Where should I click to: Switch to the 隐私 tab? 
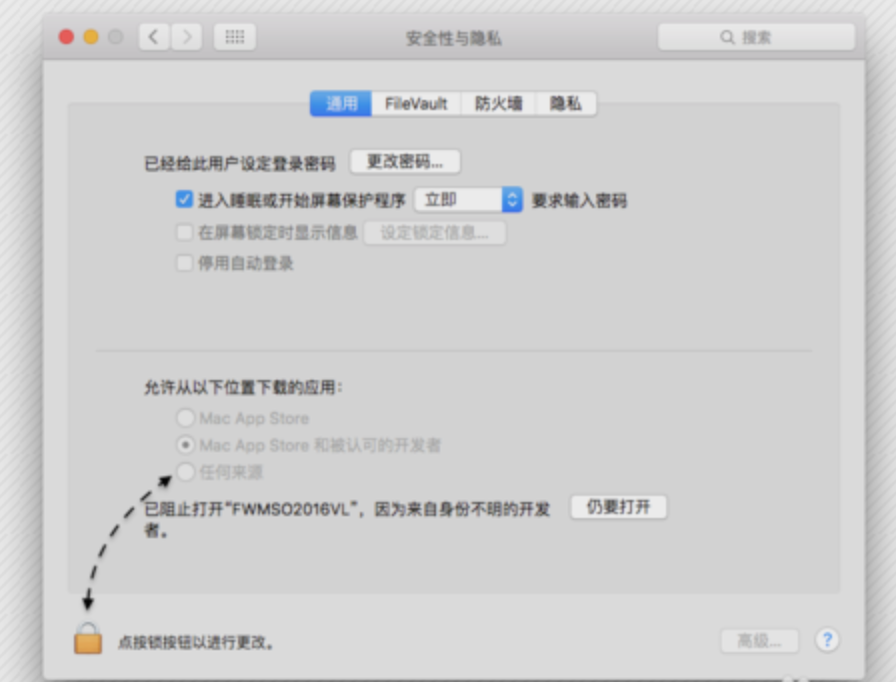(x=566, y=103)
